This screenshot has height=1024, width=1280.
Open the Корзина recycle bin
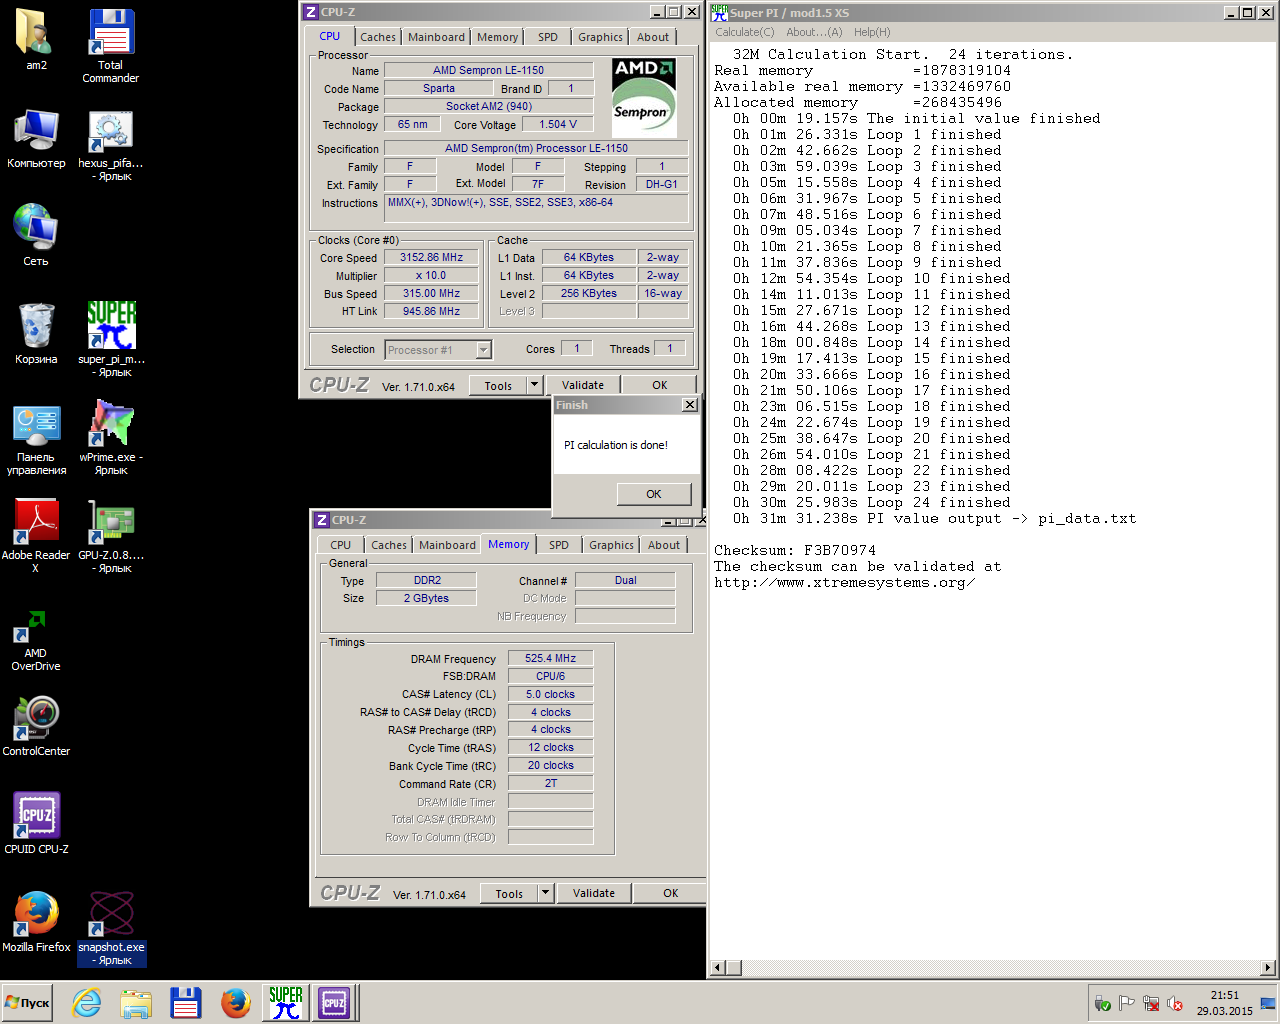36,333
